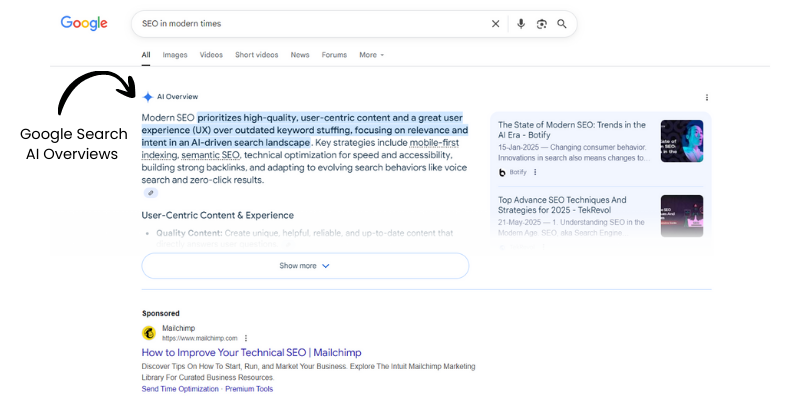
Task: Start voice search with the microphone icon
Action: pos(521,24)
